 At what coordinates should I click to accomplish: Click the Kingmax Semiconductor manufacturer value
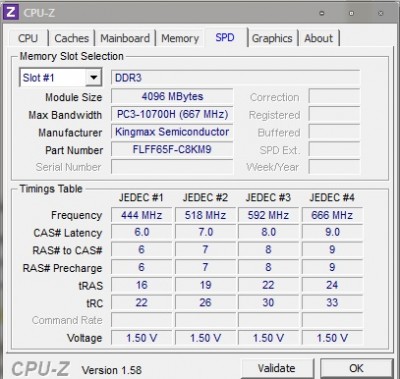pos(172,132)
